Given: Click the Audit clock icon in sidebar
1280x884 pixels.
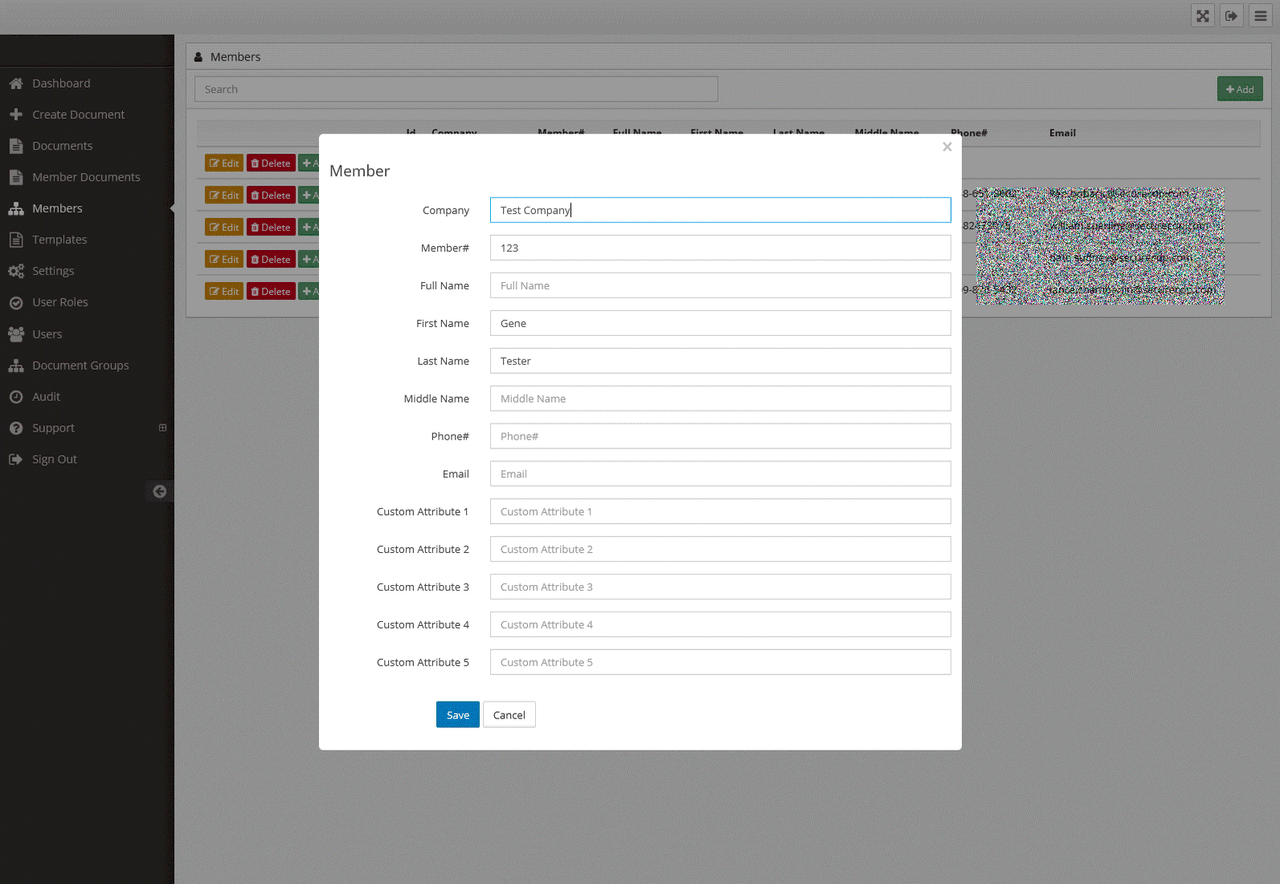Looking at the screenshot, I should point(16,397).
